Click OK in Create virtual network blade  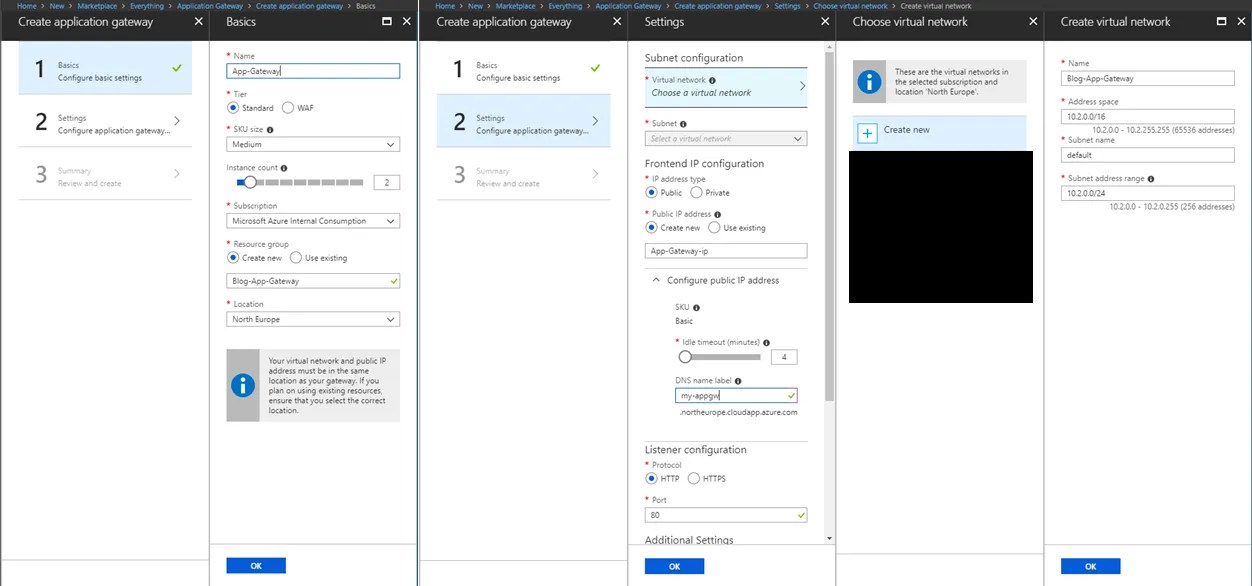1091,566
